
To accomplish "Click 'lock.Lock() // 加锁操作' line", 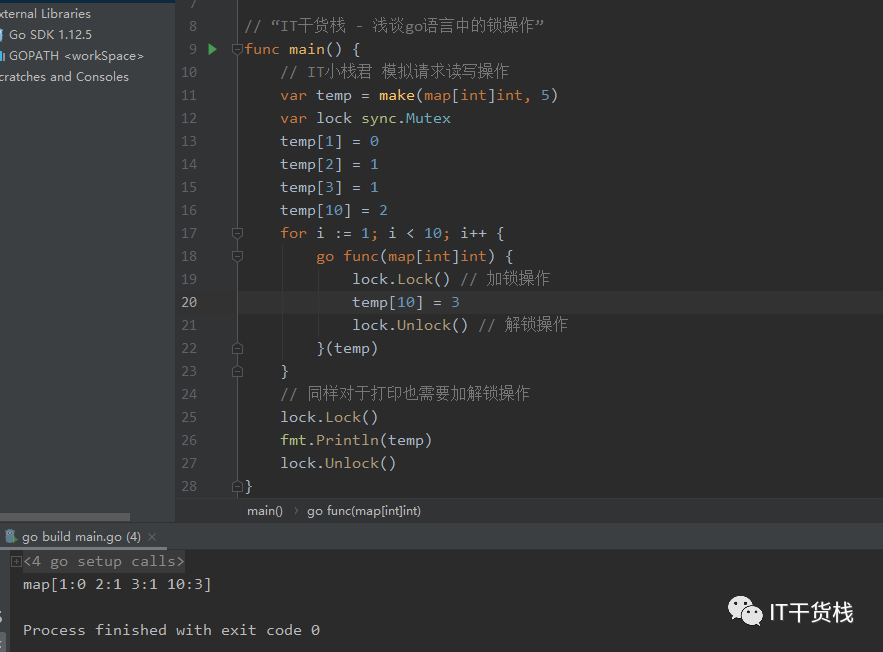I will (451, 279).
